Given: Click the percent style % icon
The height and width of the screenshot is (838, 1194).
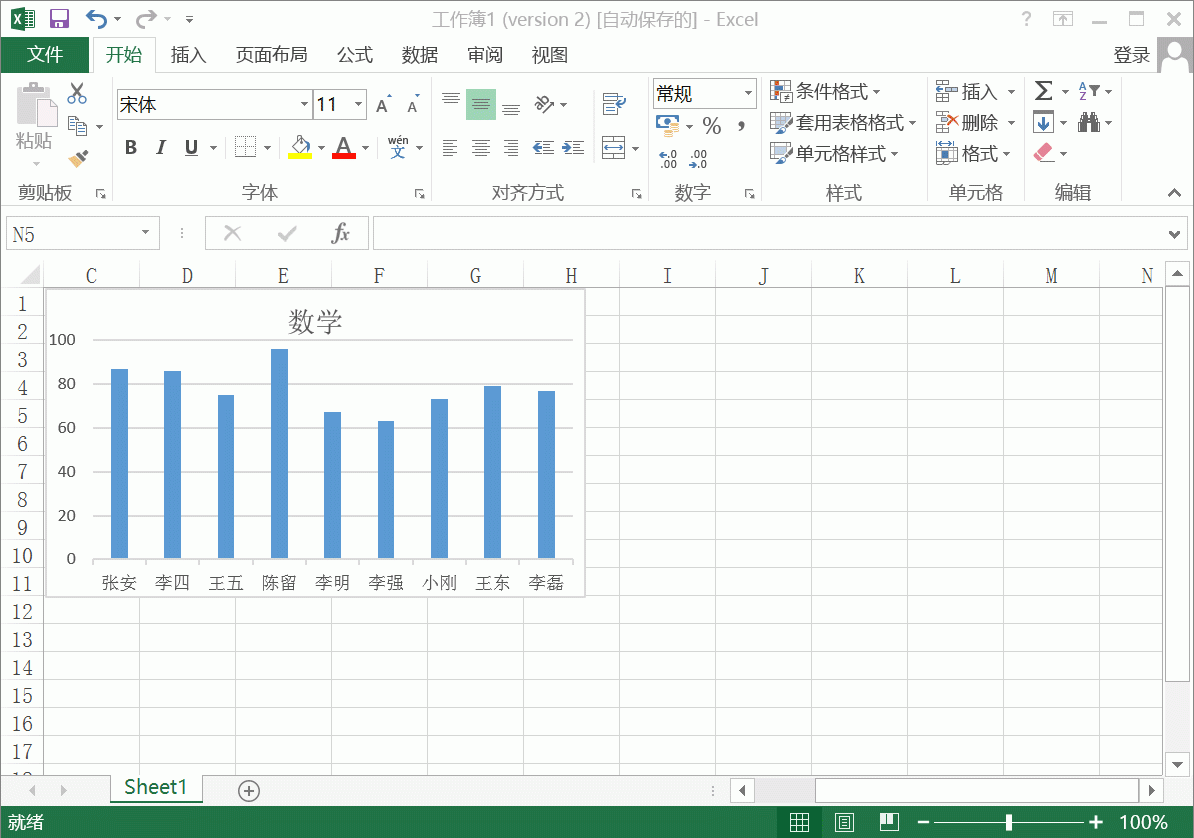Looking at the screenshot, I should click(x=713, y=126).
